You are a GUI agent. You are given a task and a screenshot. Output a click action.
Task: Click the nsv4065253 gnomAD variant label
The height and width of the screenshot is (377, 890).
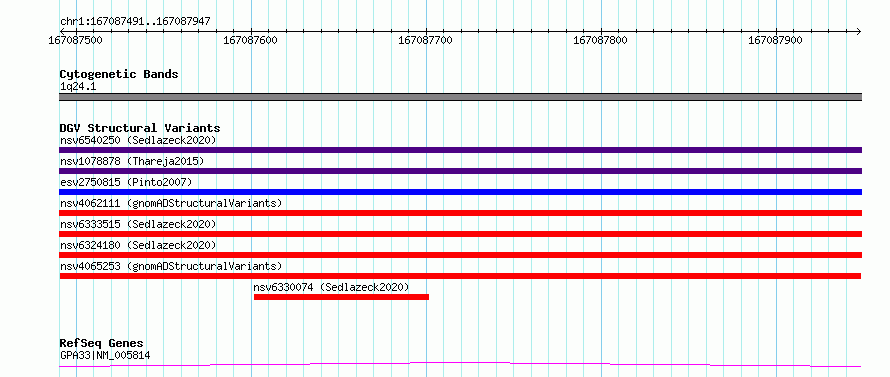(x=171, y=266)
